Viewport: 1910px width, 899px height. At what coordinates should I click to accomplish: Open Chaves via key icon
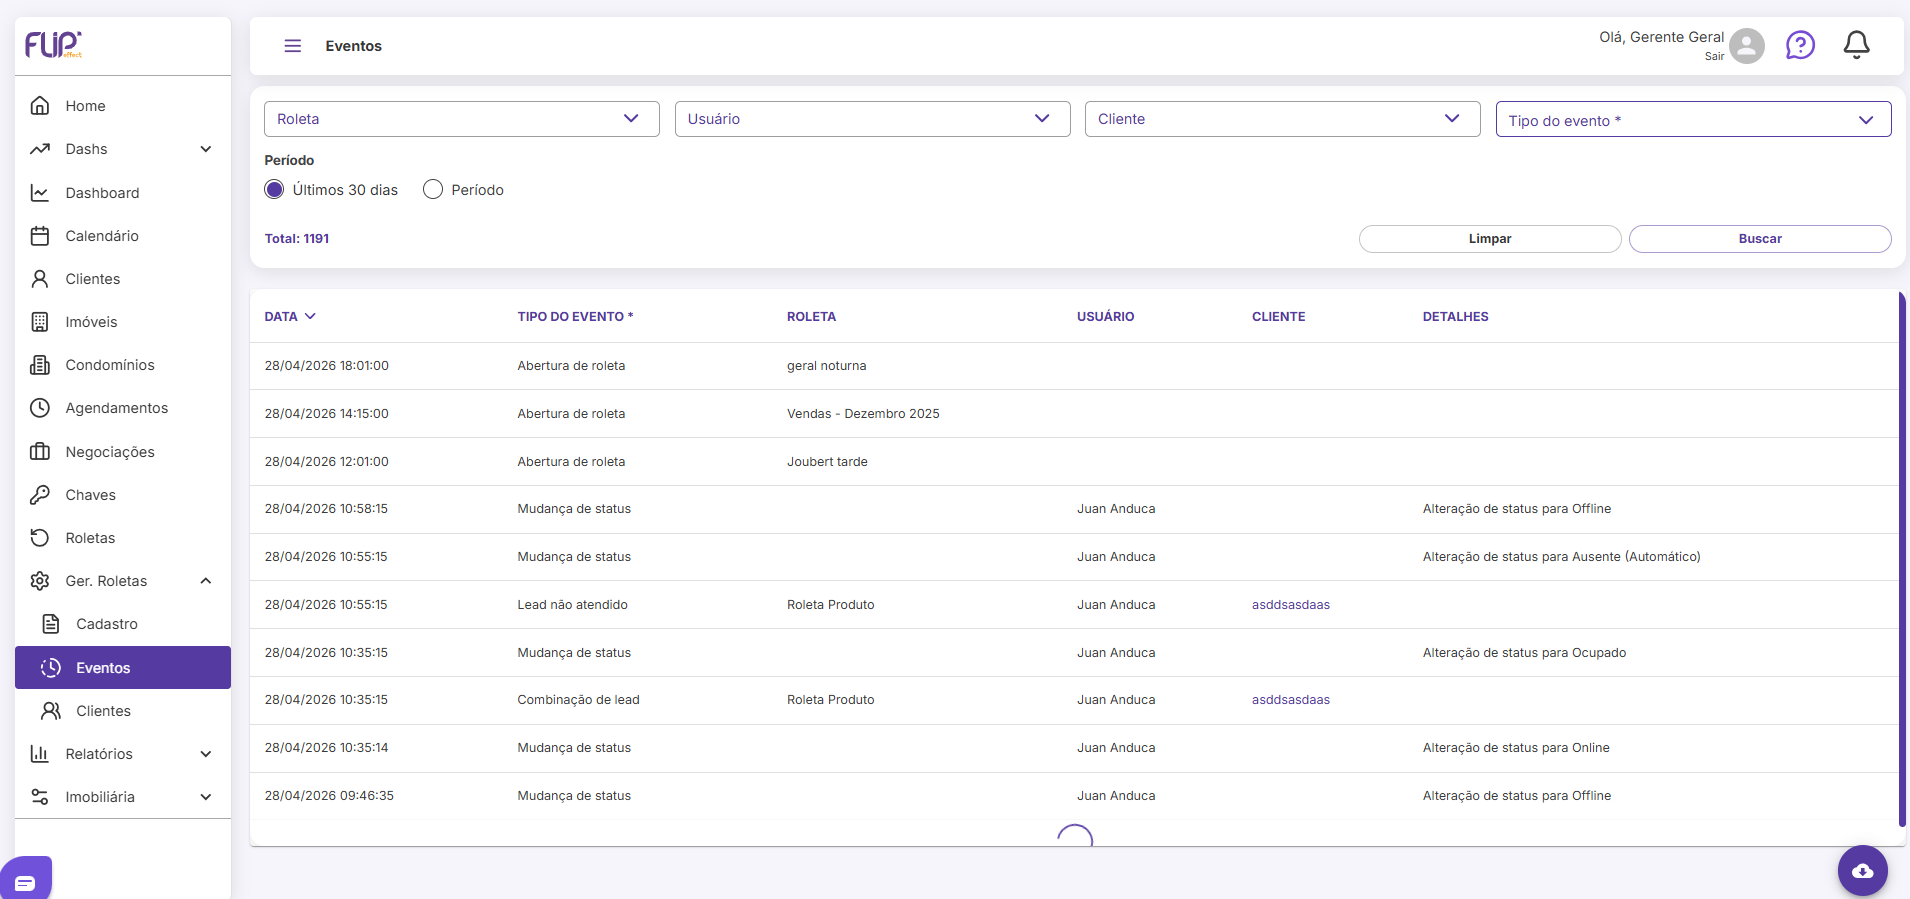[40, 495]
